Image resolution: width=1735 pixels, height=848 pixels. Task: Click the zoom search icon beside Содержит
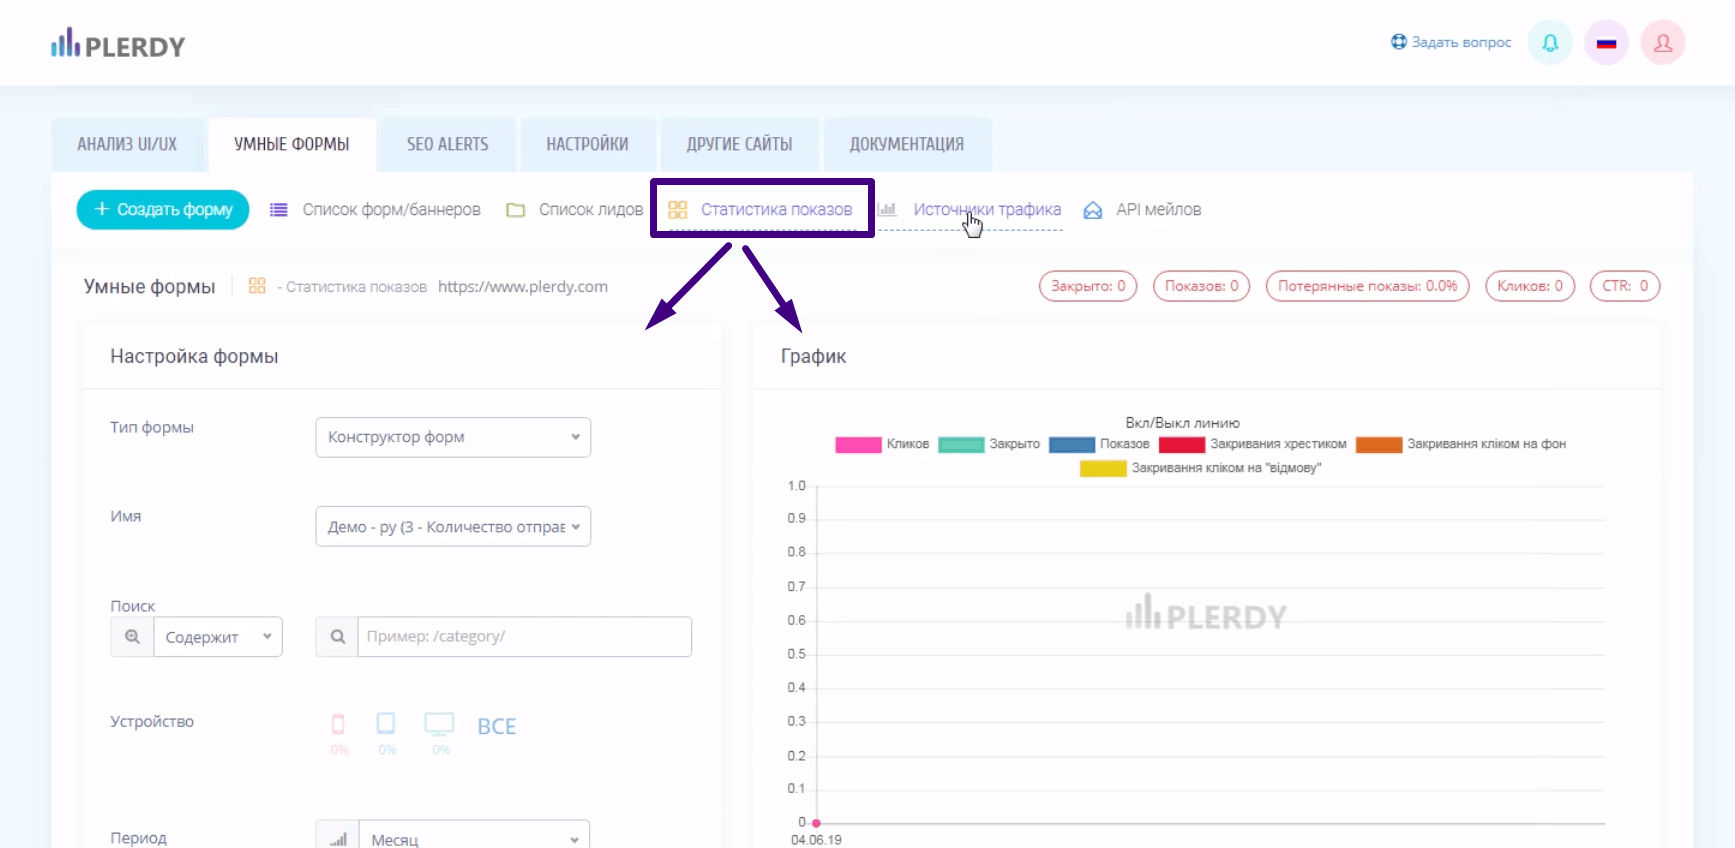[x=132, y=637]
